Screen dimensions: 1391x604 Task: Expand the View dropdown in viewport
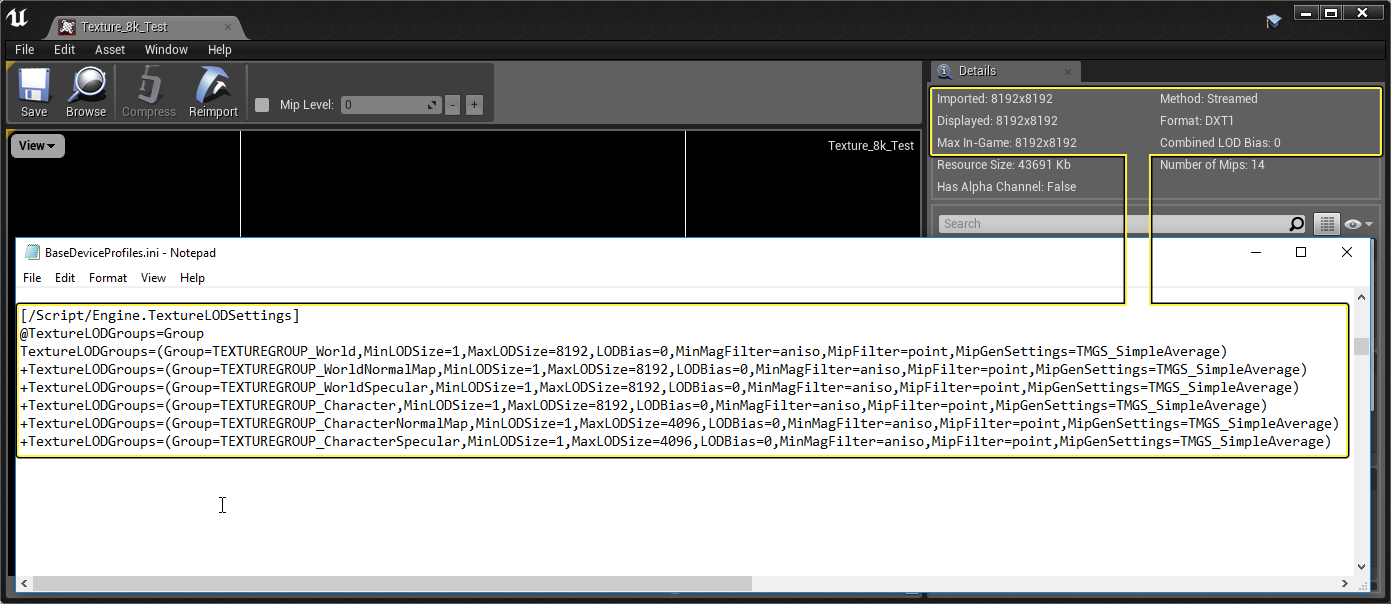tap(38, 146)
